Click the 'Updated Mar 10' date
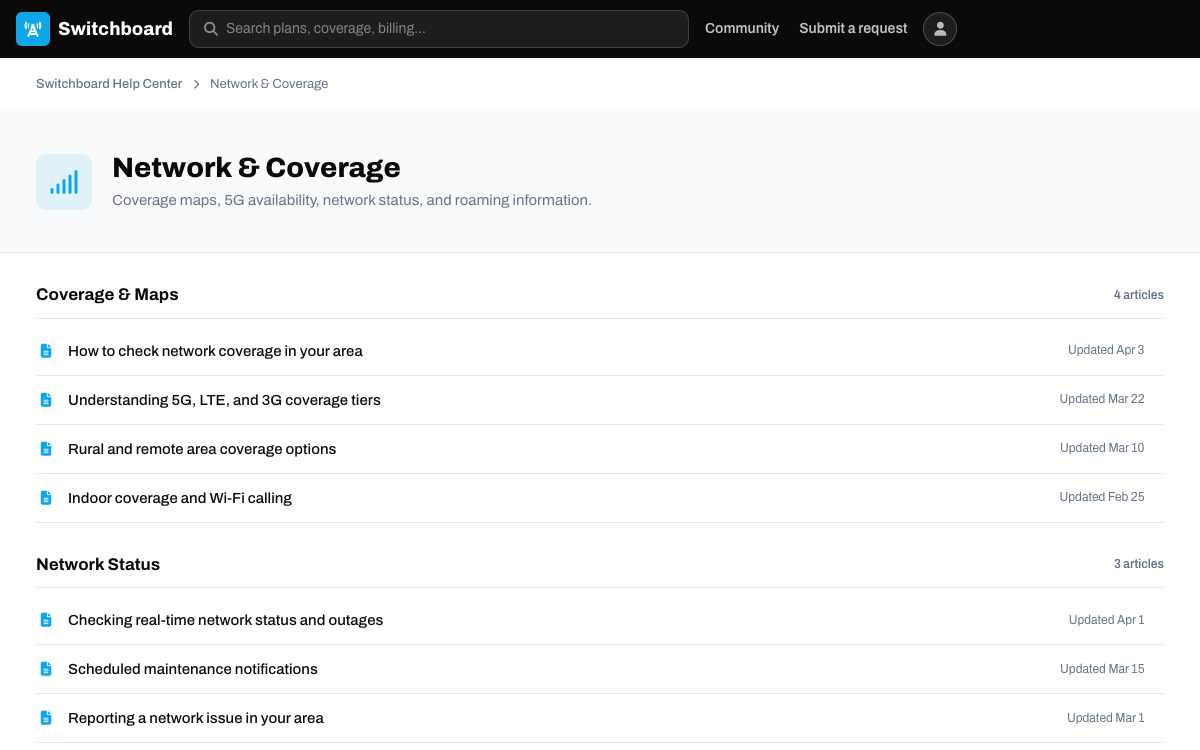Screen dimensions: 1200x750 [1102, 448]
